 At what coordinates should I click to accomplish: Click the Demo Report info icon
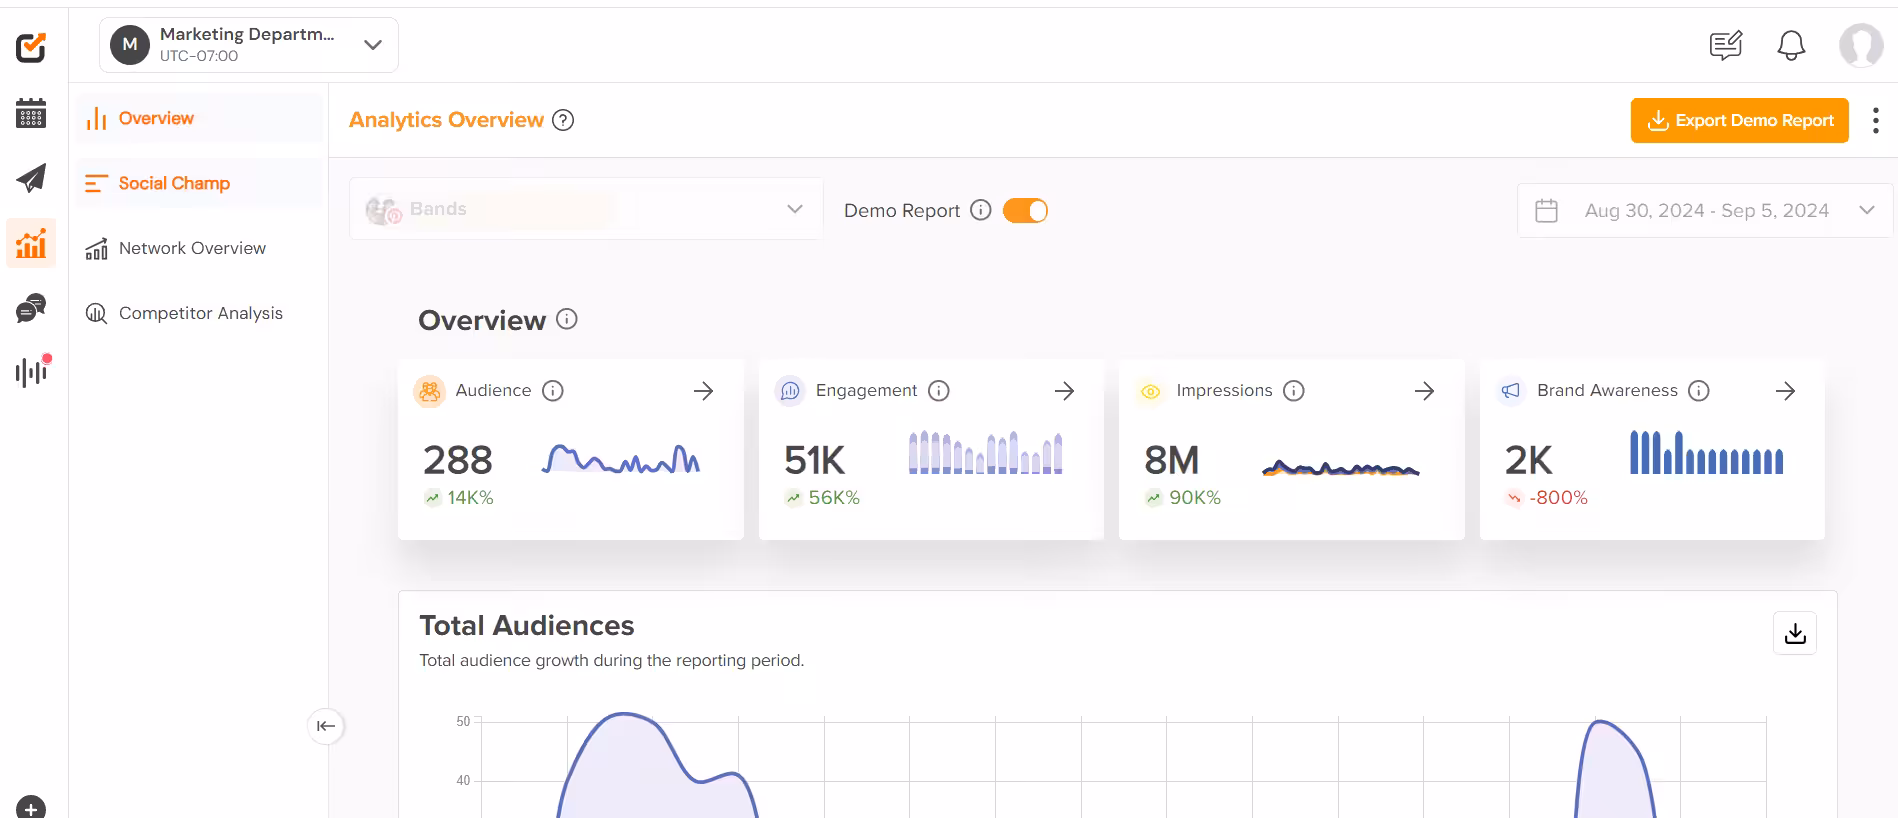point(981,210)
